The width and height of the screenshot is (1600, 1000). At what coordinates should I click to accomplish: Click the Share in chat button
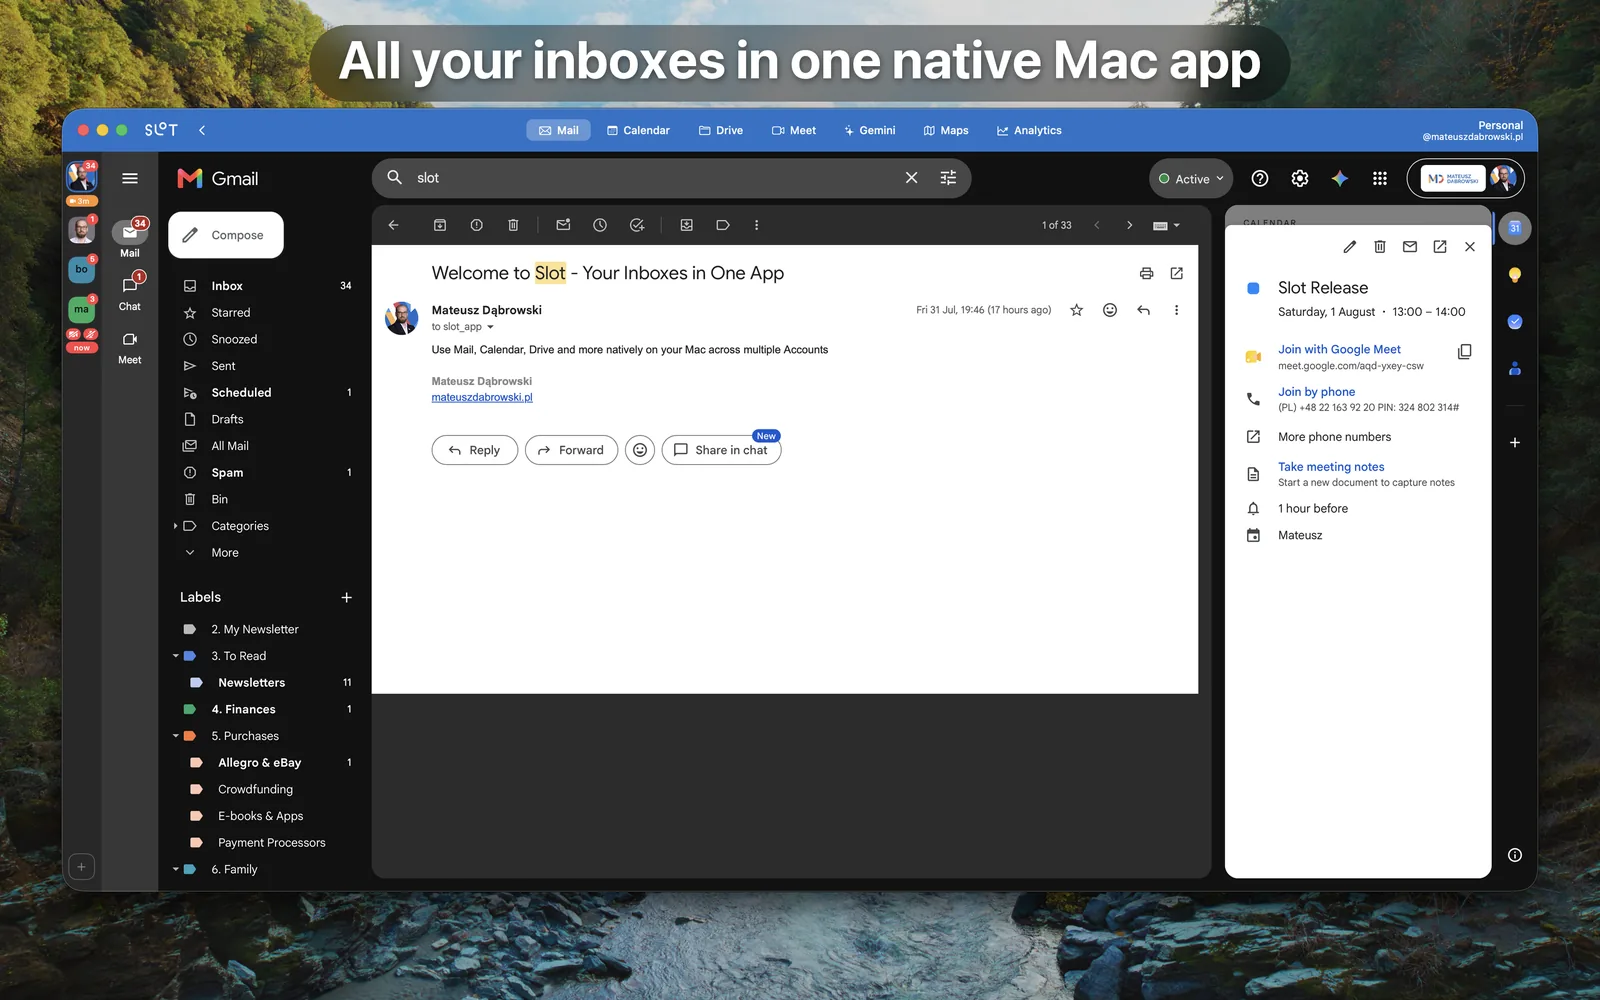(x=721, y=450)
